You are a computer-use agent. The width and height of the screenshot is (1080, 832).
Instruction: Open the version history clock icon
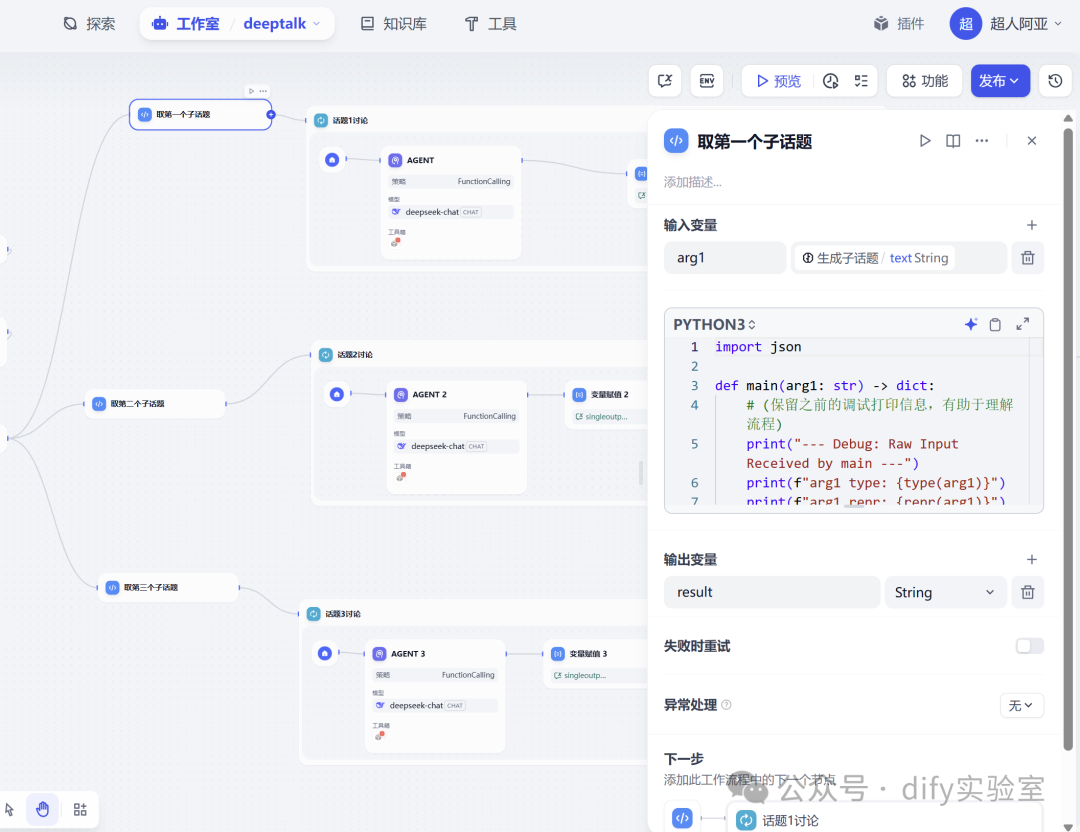pos(1055,81)
